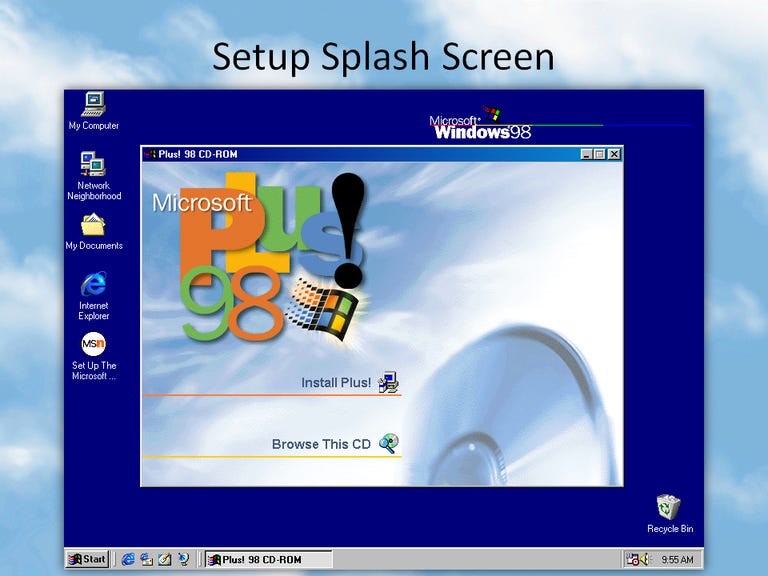This screenshot has height=576, width=768.
Task: Click the Browse This CD magnifier icon
Action: coord(389,444)
